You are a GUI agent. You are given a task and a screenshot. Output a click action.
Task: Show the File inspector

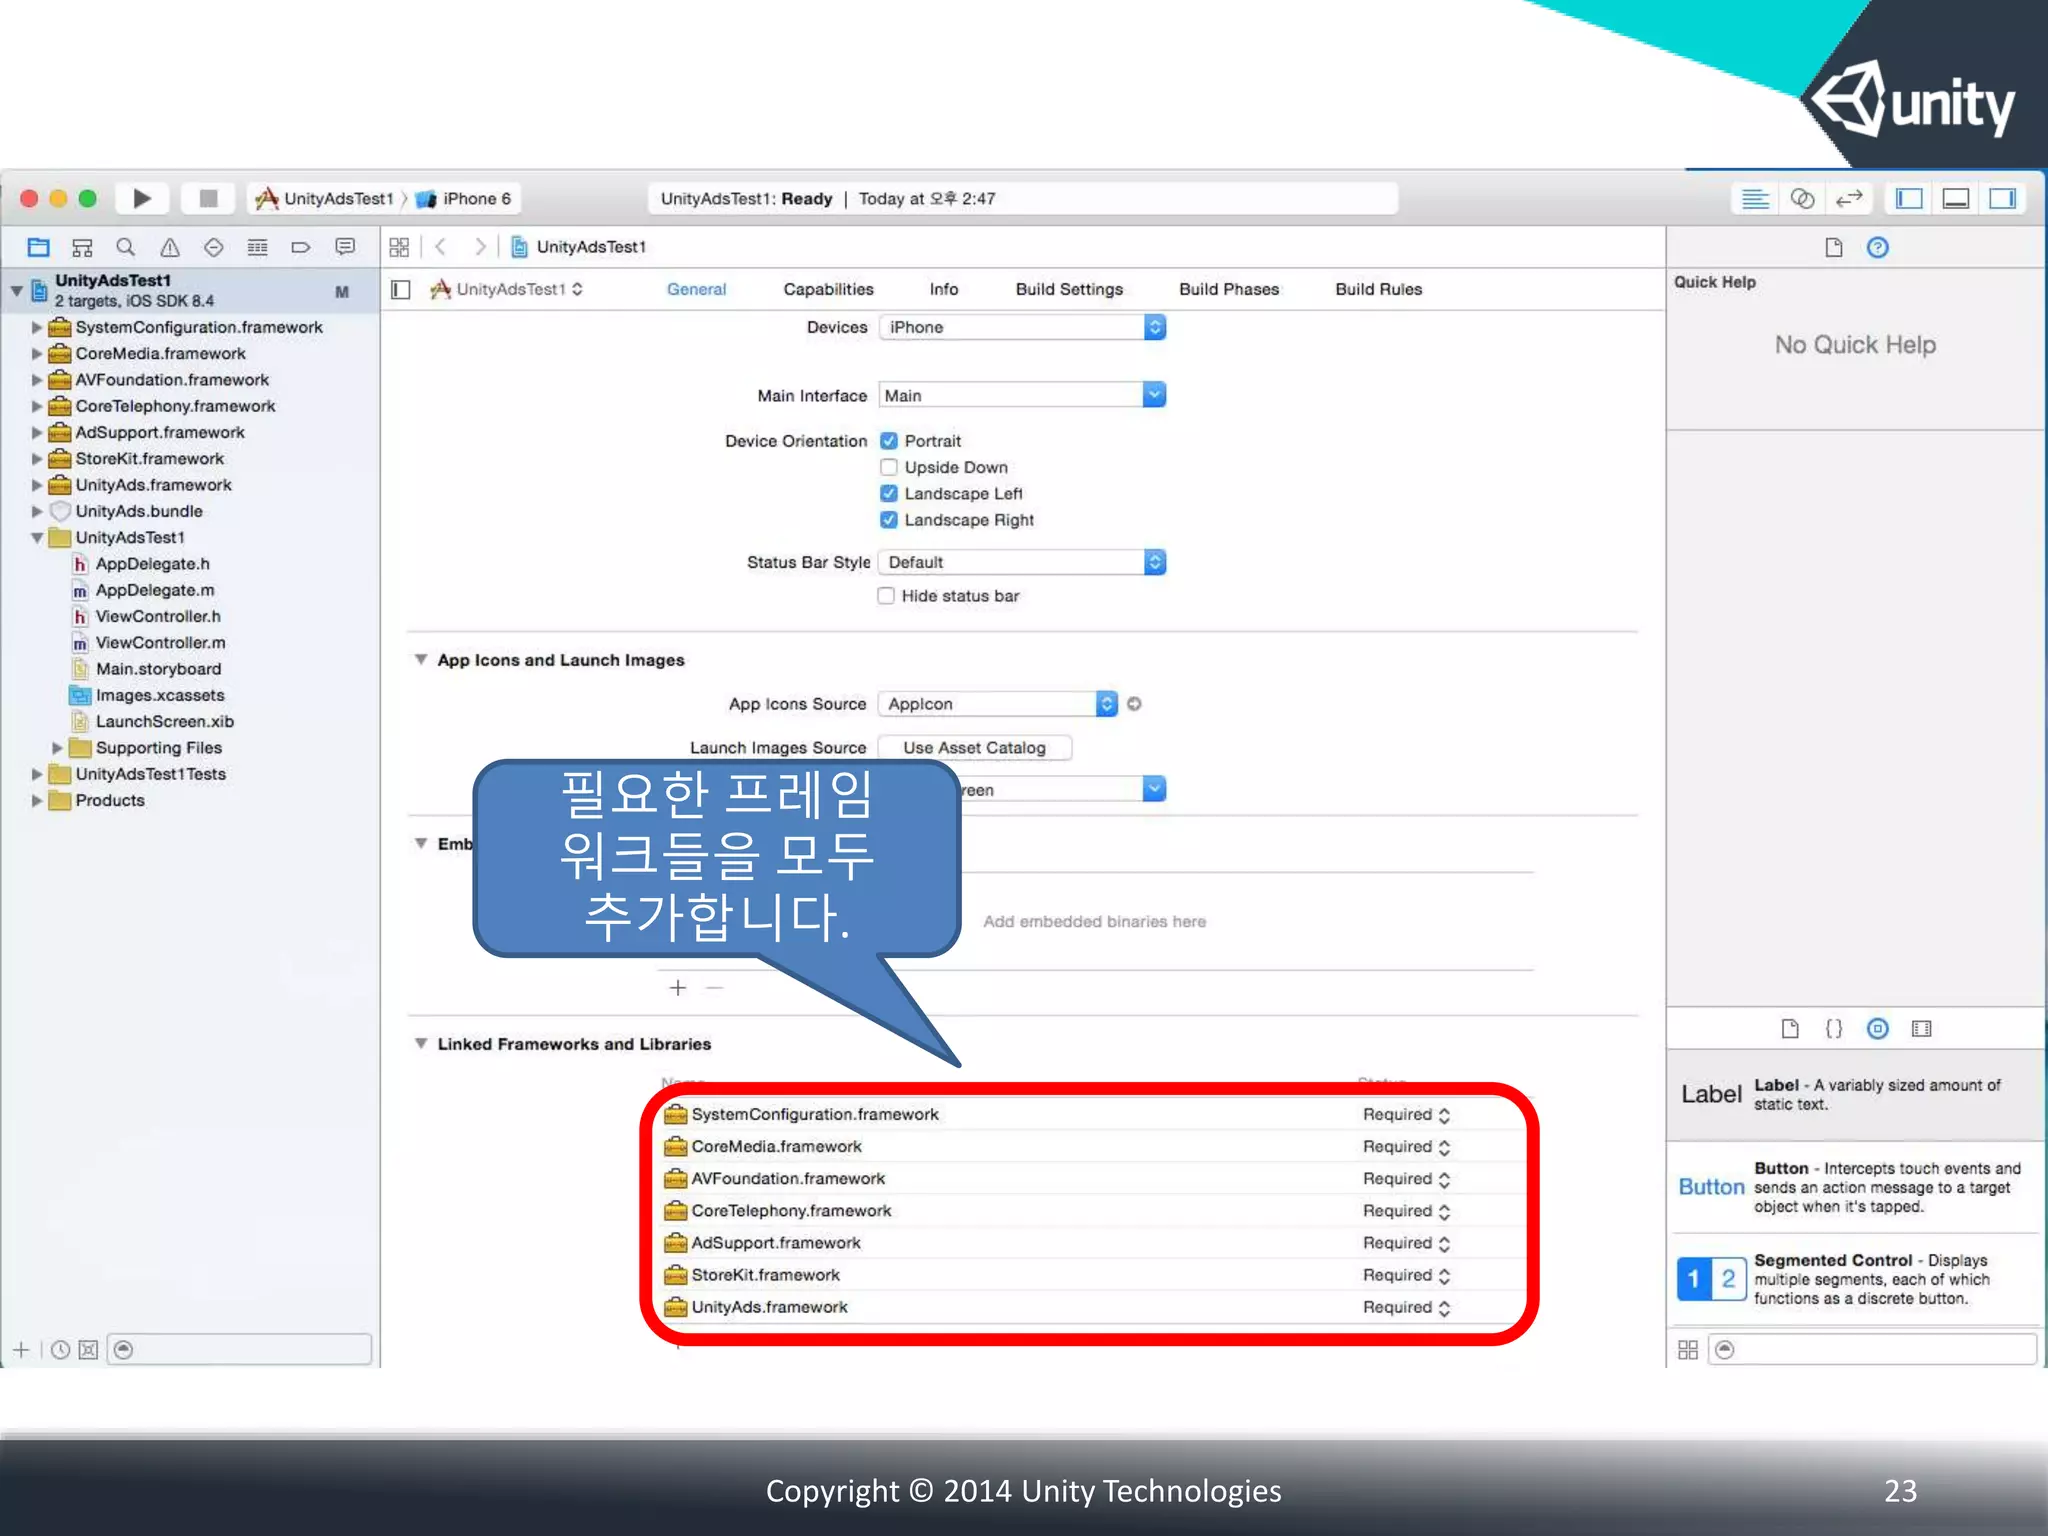pos(1834,248)
